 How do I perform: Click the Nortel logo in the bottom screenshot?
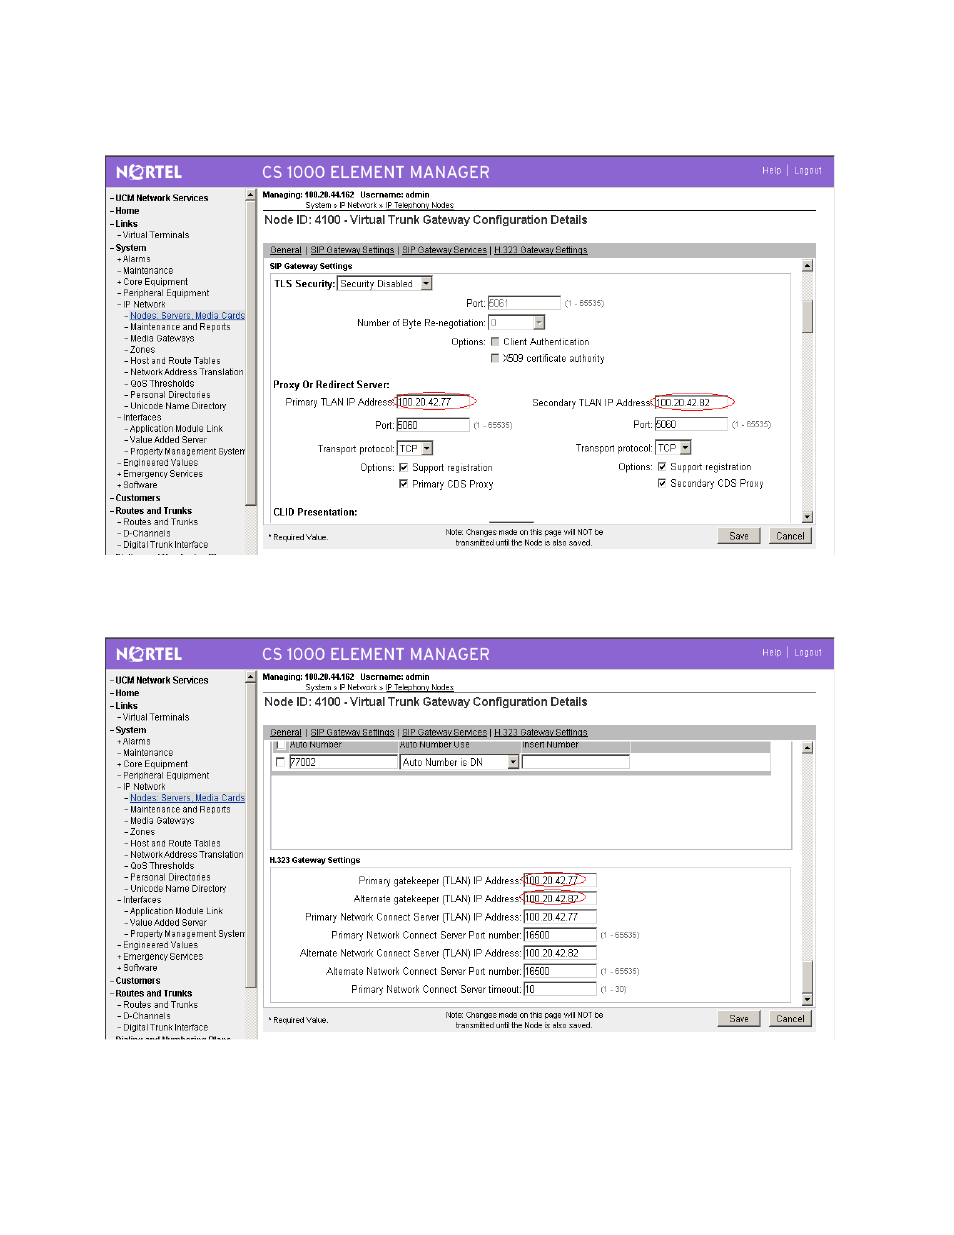pyautogui.click(x=149, y=654)
